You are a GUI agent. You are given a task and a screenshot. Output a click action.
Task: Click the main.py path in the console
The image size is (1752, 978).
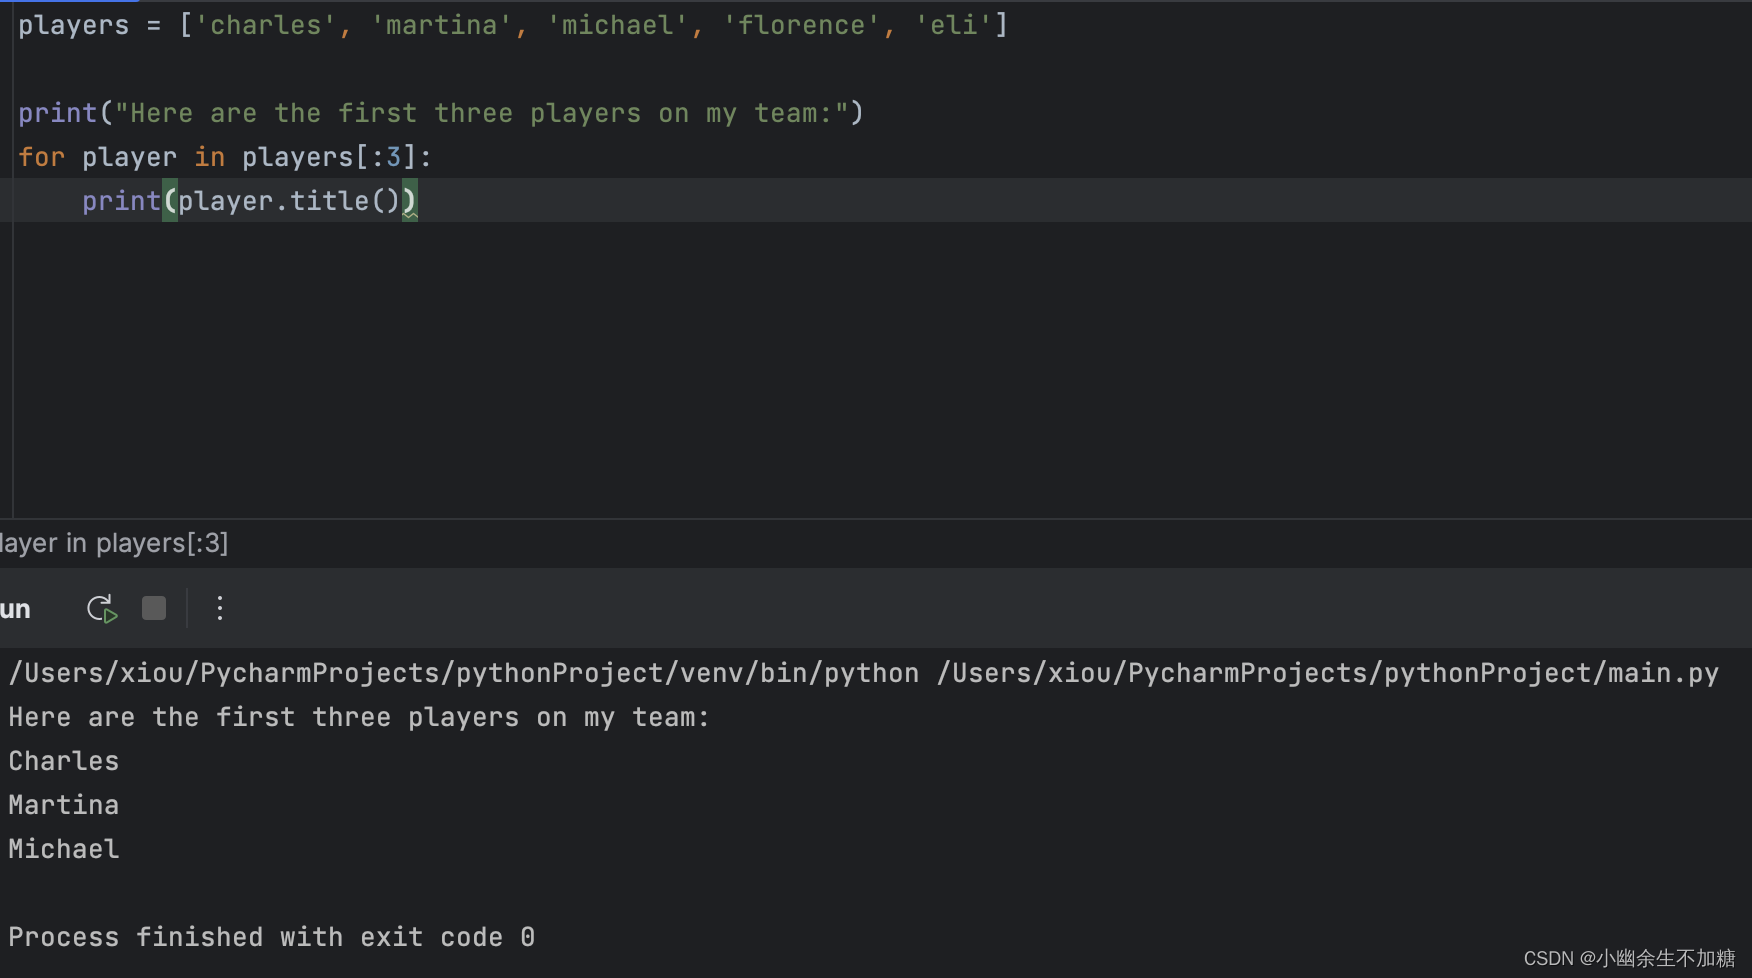(1327, 673)
